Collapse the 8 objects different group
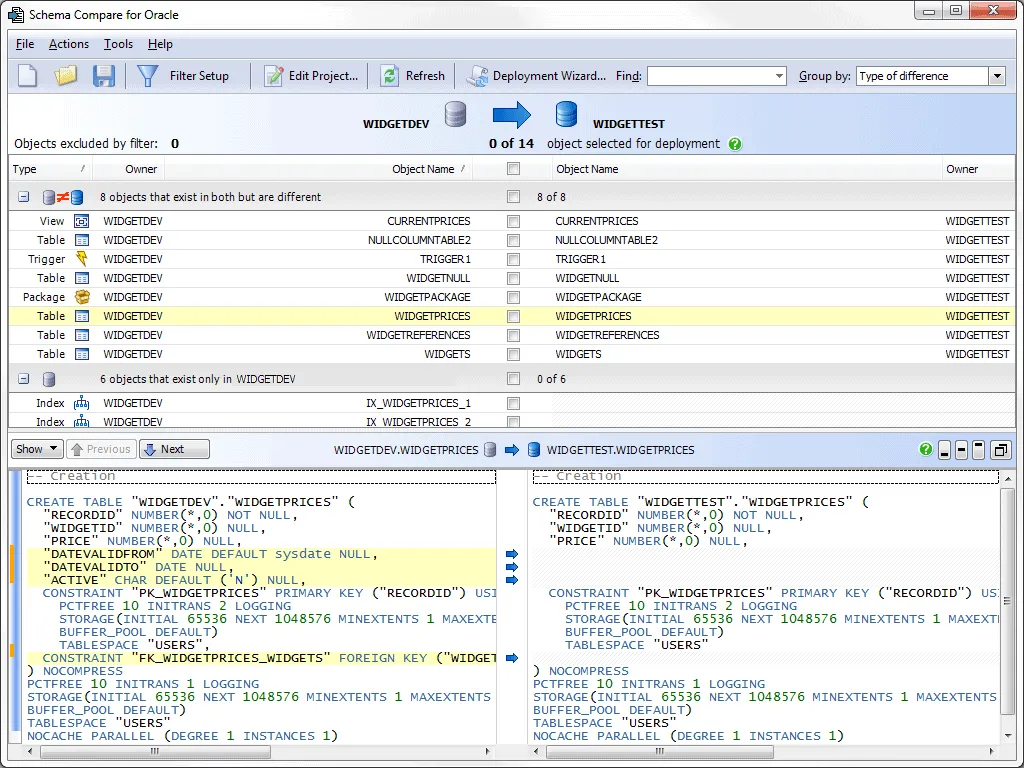1024x768 pixels. pos(22,197)
